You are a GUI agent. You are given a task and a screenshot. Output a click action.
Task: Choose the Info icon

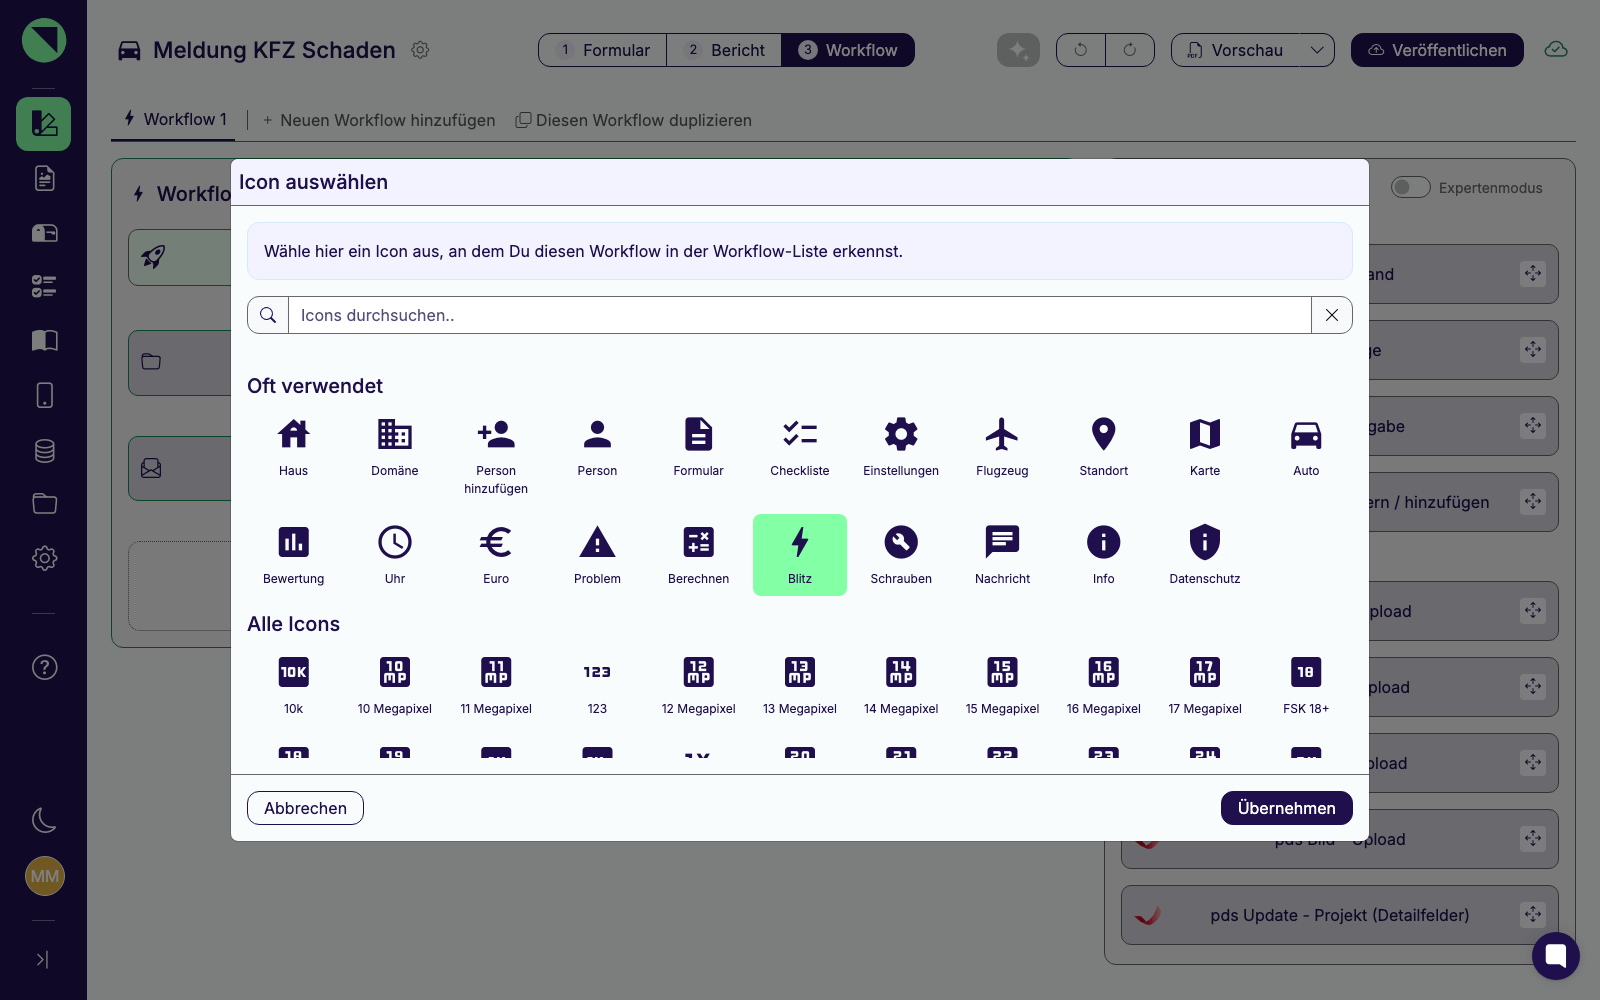[1104, 555]
